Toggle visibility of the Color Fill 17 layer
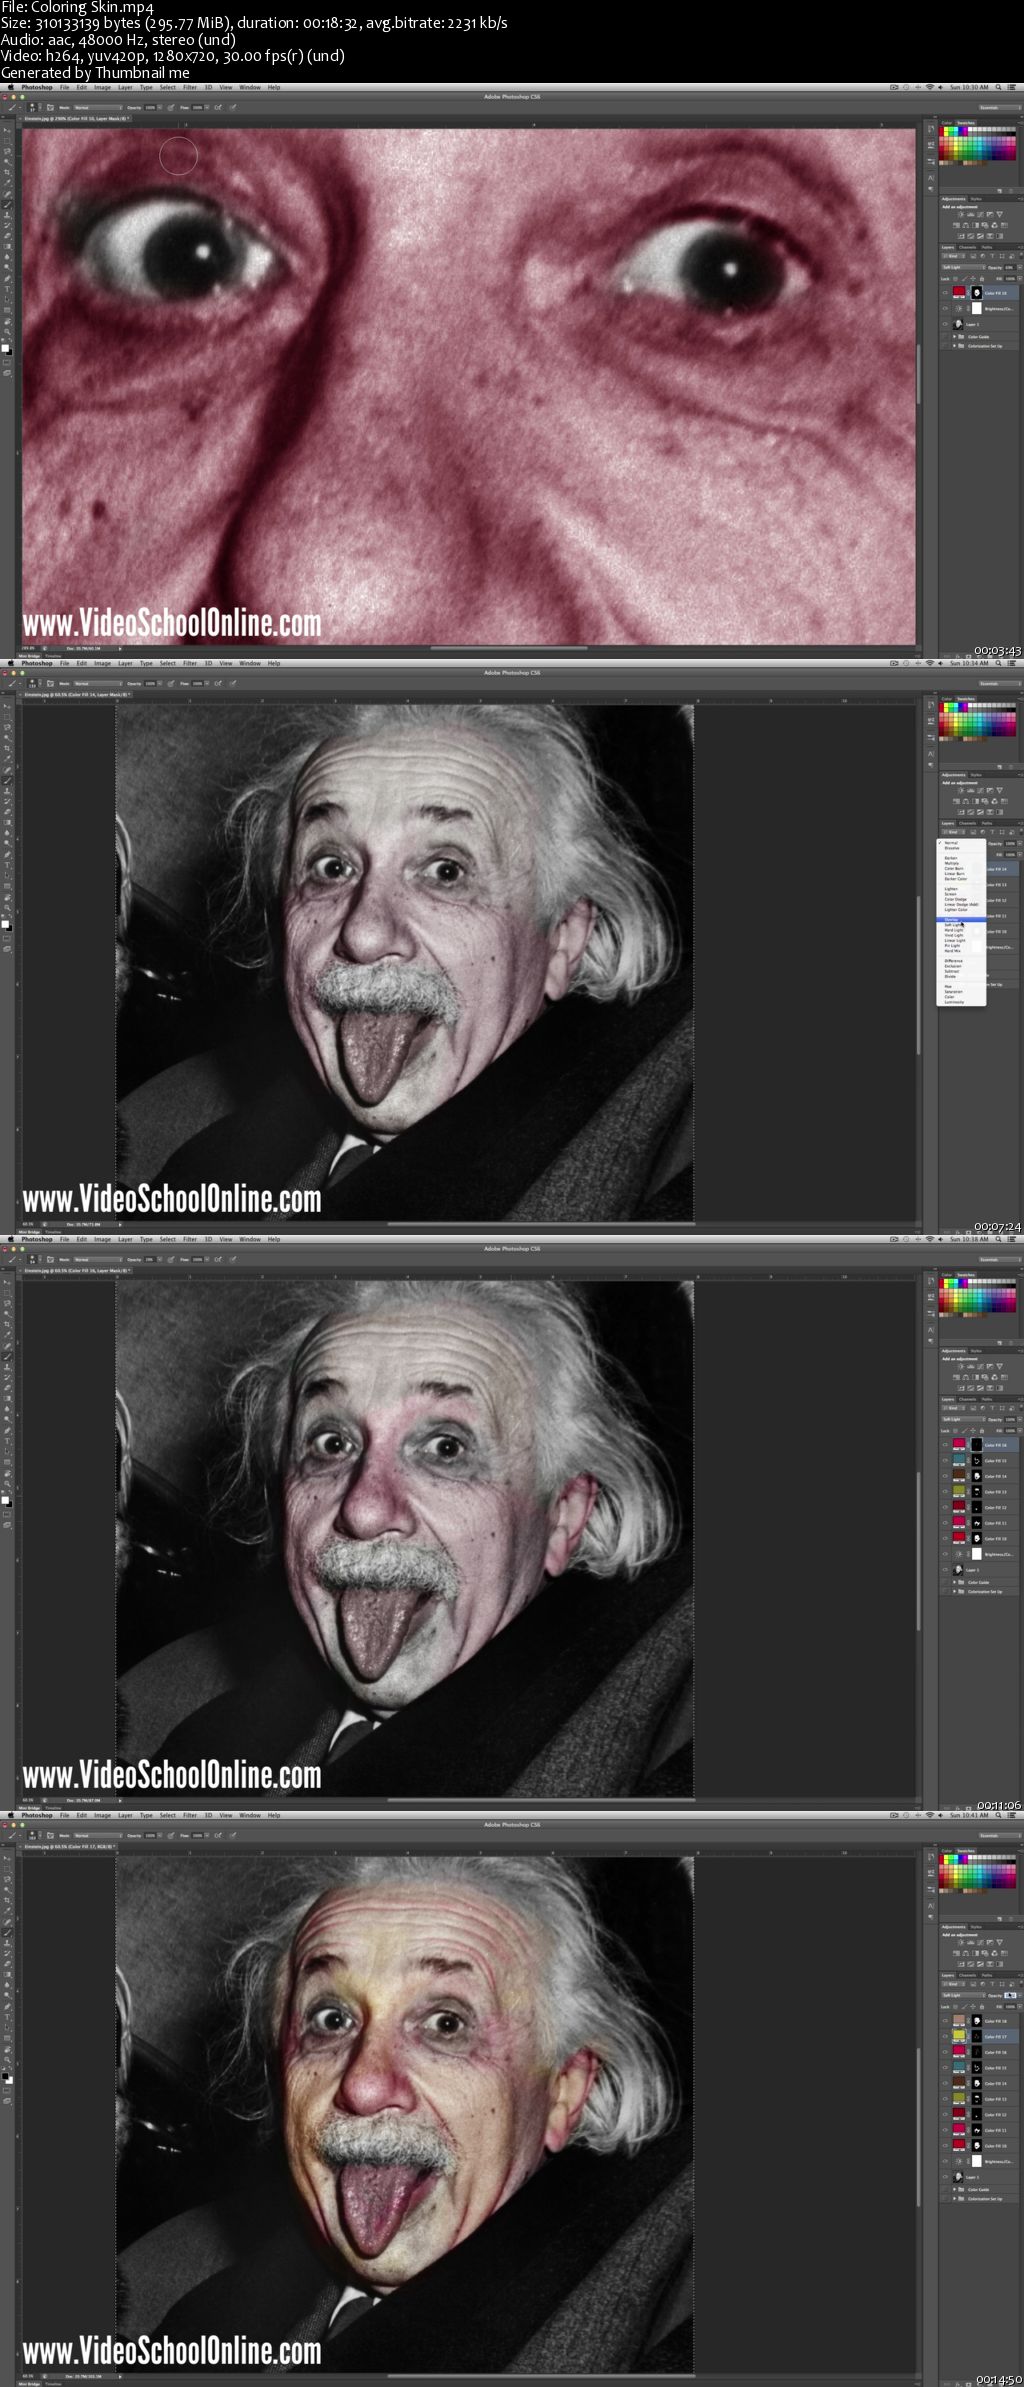 [945, 2036]
